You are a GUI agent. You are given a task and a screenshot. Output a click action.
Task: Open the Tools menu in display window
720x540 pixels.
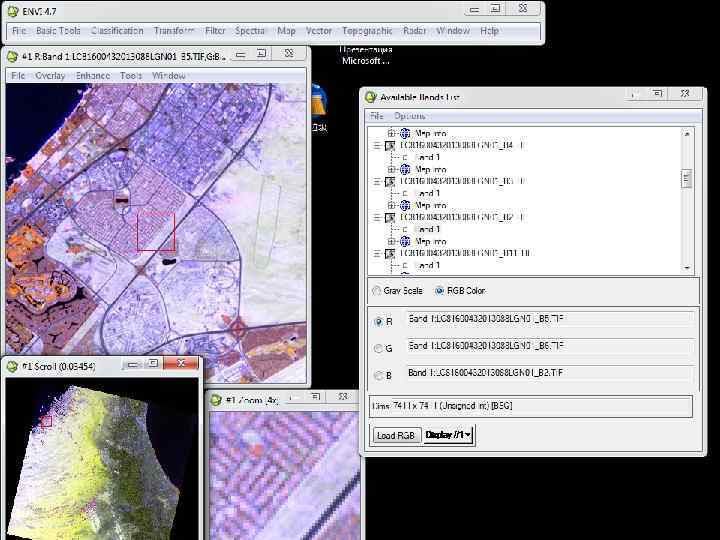pyautogui.click(x=131, y=75)
